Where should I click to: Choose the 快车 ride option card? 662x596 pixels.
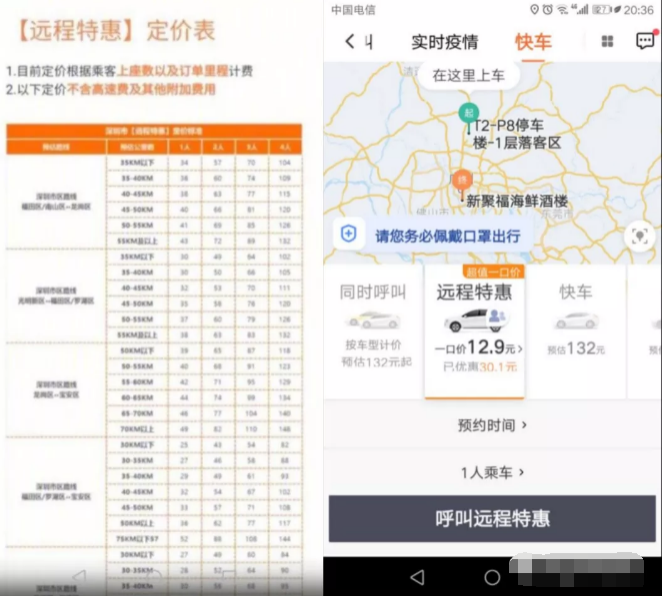(x=576, y=331)
